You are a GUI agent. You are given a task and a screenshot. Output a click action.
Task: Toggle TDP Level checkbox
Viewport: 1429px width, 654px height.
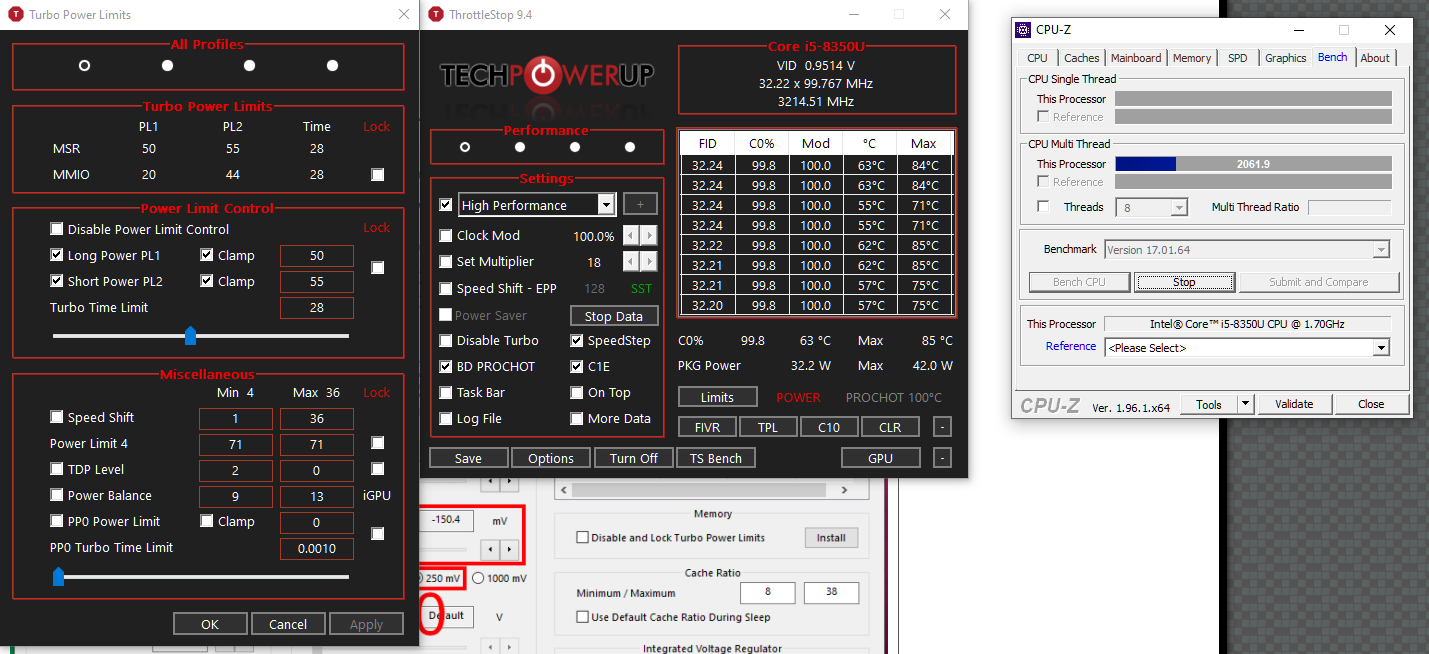[57, 469]
